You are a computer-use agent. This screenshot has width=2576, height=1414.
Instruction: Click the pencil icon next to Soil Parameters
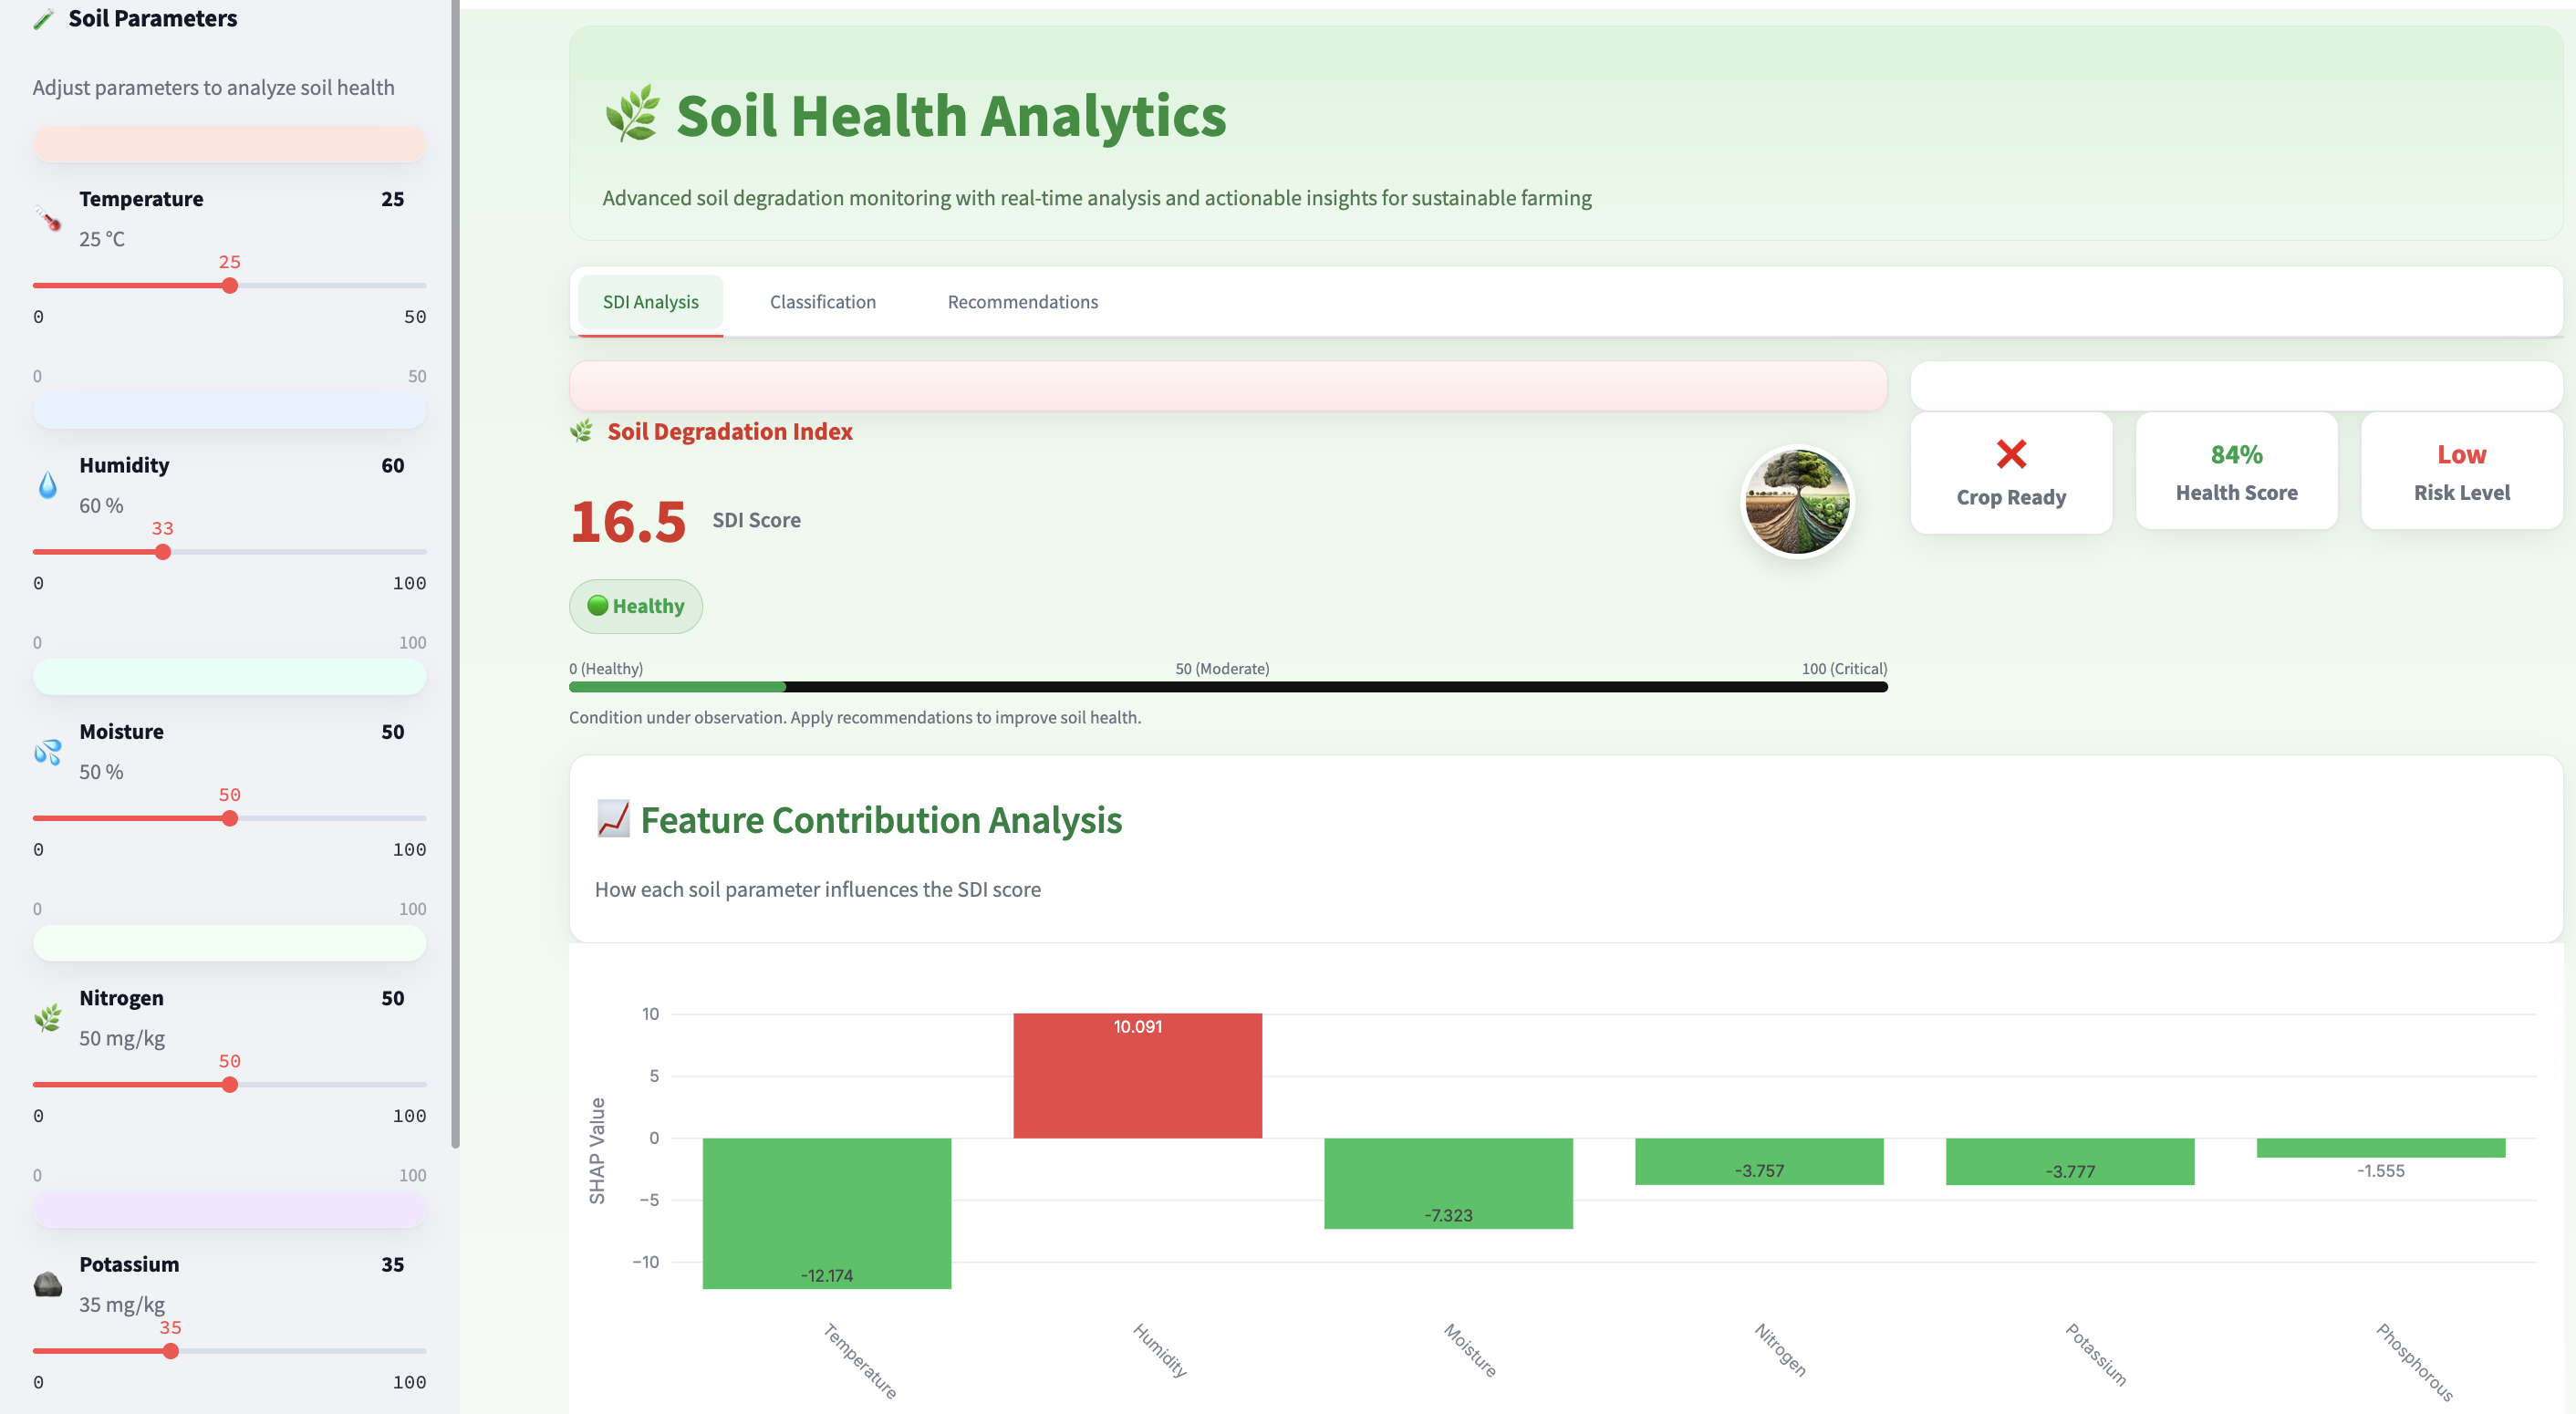point(43,19)
